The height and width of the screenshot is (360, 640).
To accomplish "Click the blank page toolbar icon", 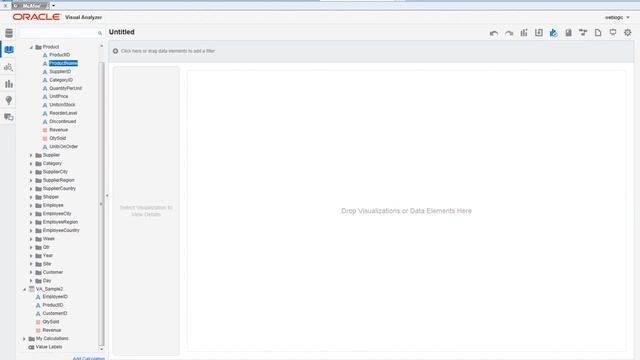I will pyautogui.click(x=598, y=33).
